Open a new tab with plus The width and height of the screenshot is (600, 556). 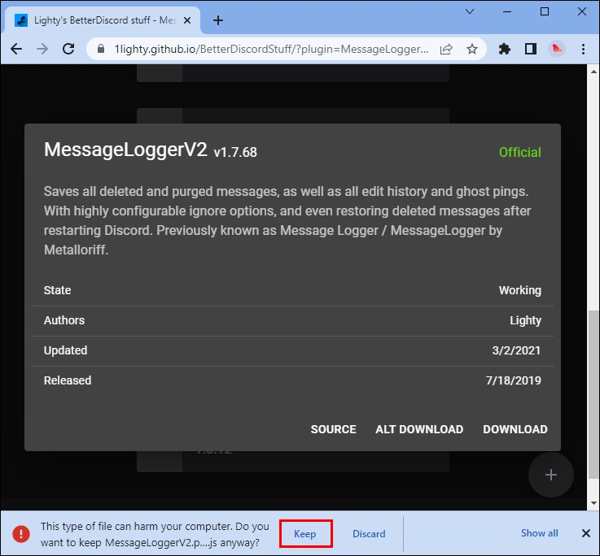tap(218, 20)
